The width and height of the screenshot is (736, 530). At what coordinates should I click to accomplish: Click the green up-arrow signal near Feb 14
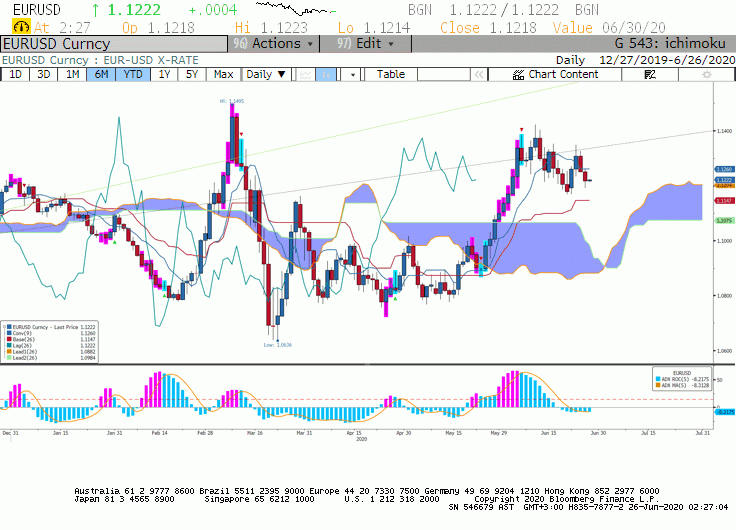[x=164, y=295]
